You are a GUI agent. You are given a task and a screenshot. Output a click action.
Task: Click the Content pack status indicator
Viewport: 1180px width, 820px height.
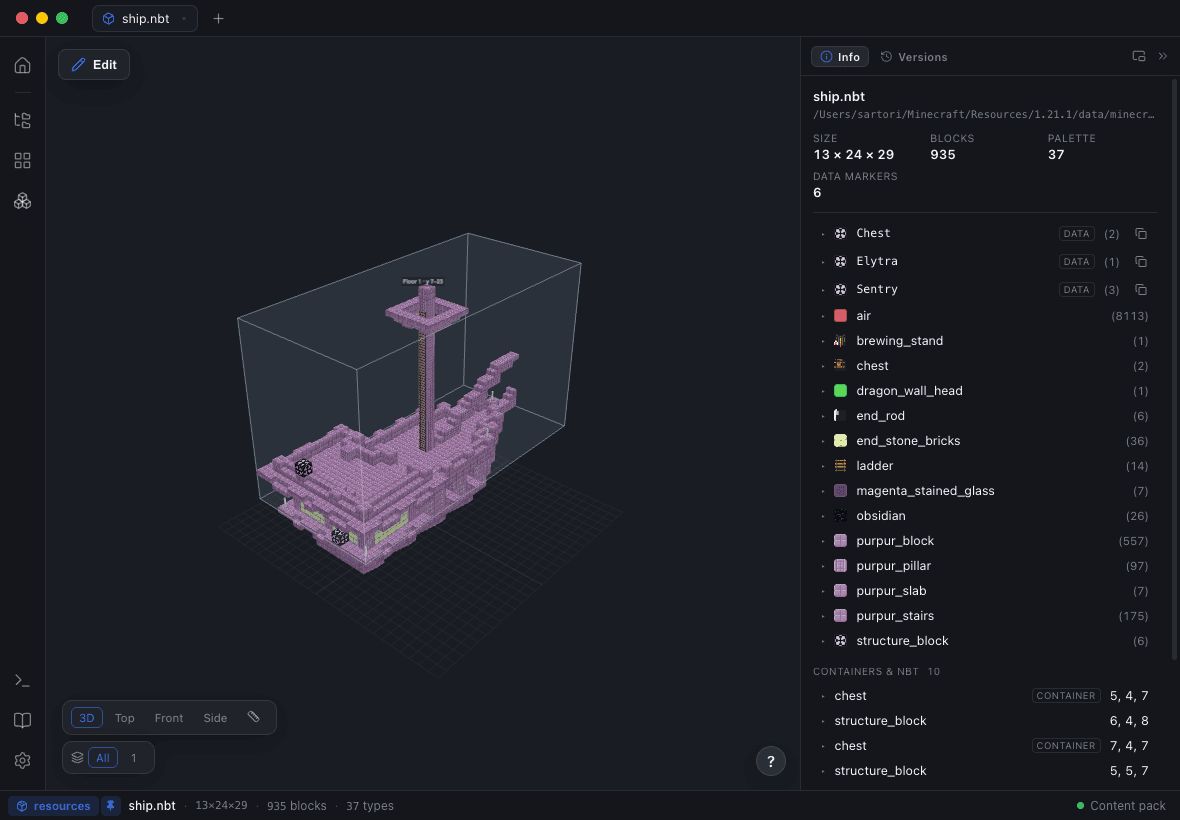click(x=1121, y=806)
